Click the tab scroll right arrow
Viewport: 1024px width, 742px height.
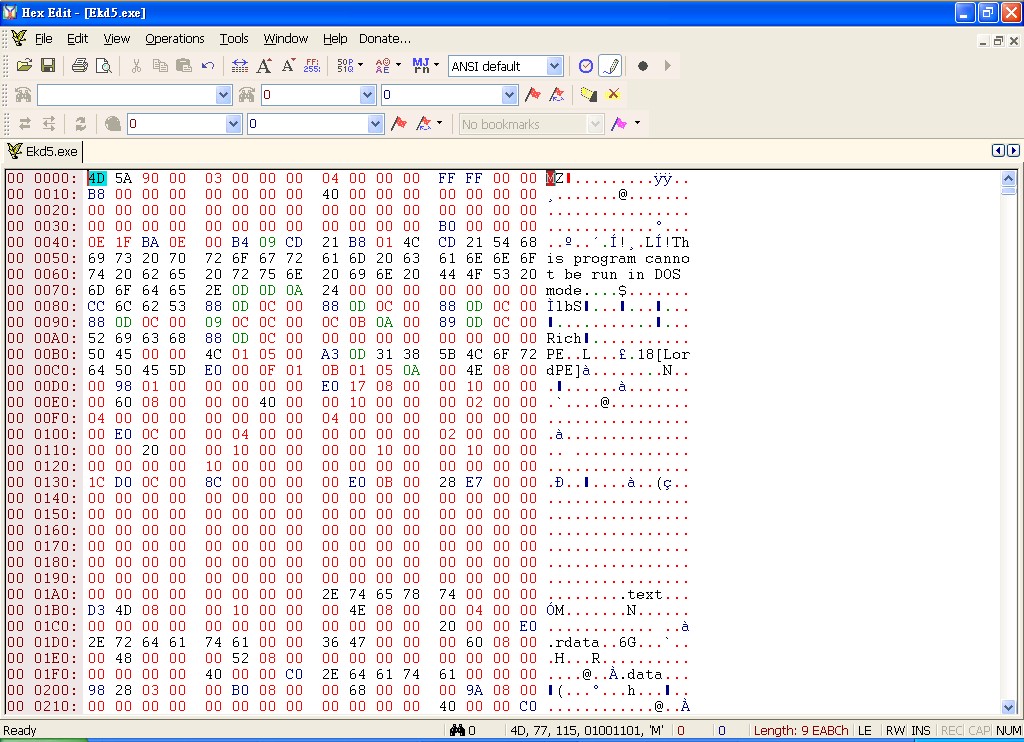click(x=1014, y=151)
